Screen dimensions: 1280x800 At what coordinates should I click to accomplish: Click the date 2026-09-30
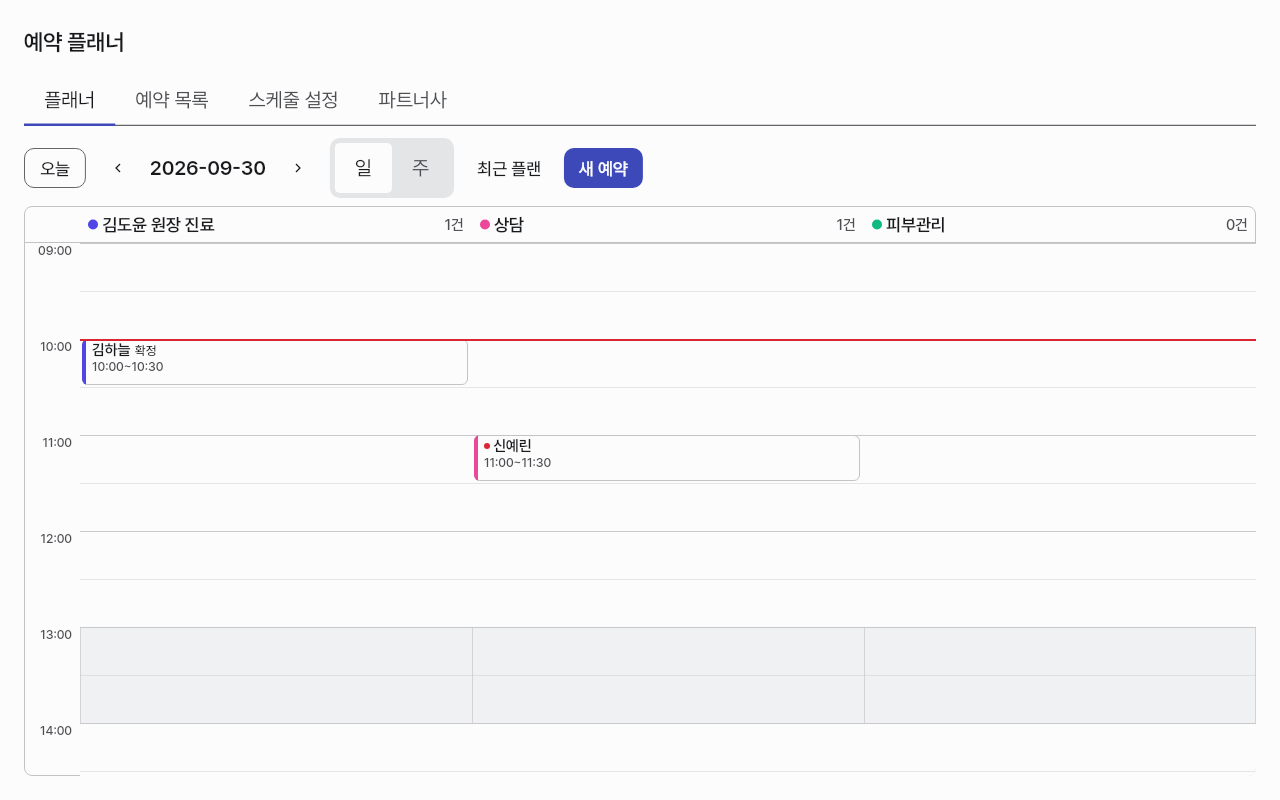coord(208,168)
